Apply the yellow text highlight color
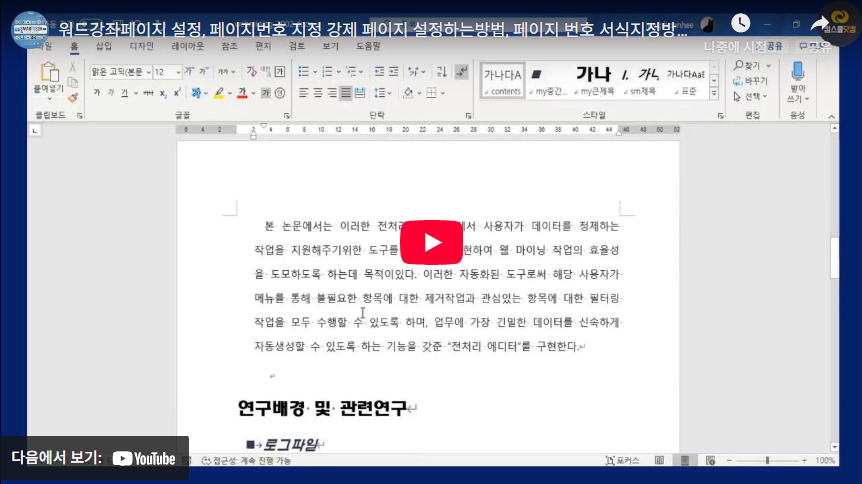The width and height of the screenshot is (862, 484). pos(219,93)
